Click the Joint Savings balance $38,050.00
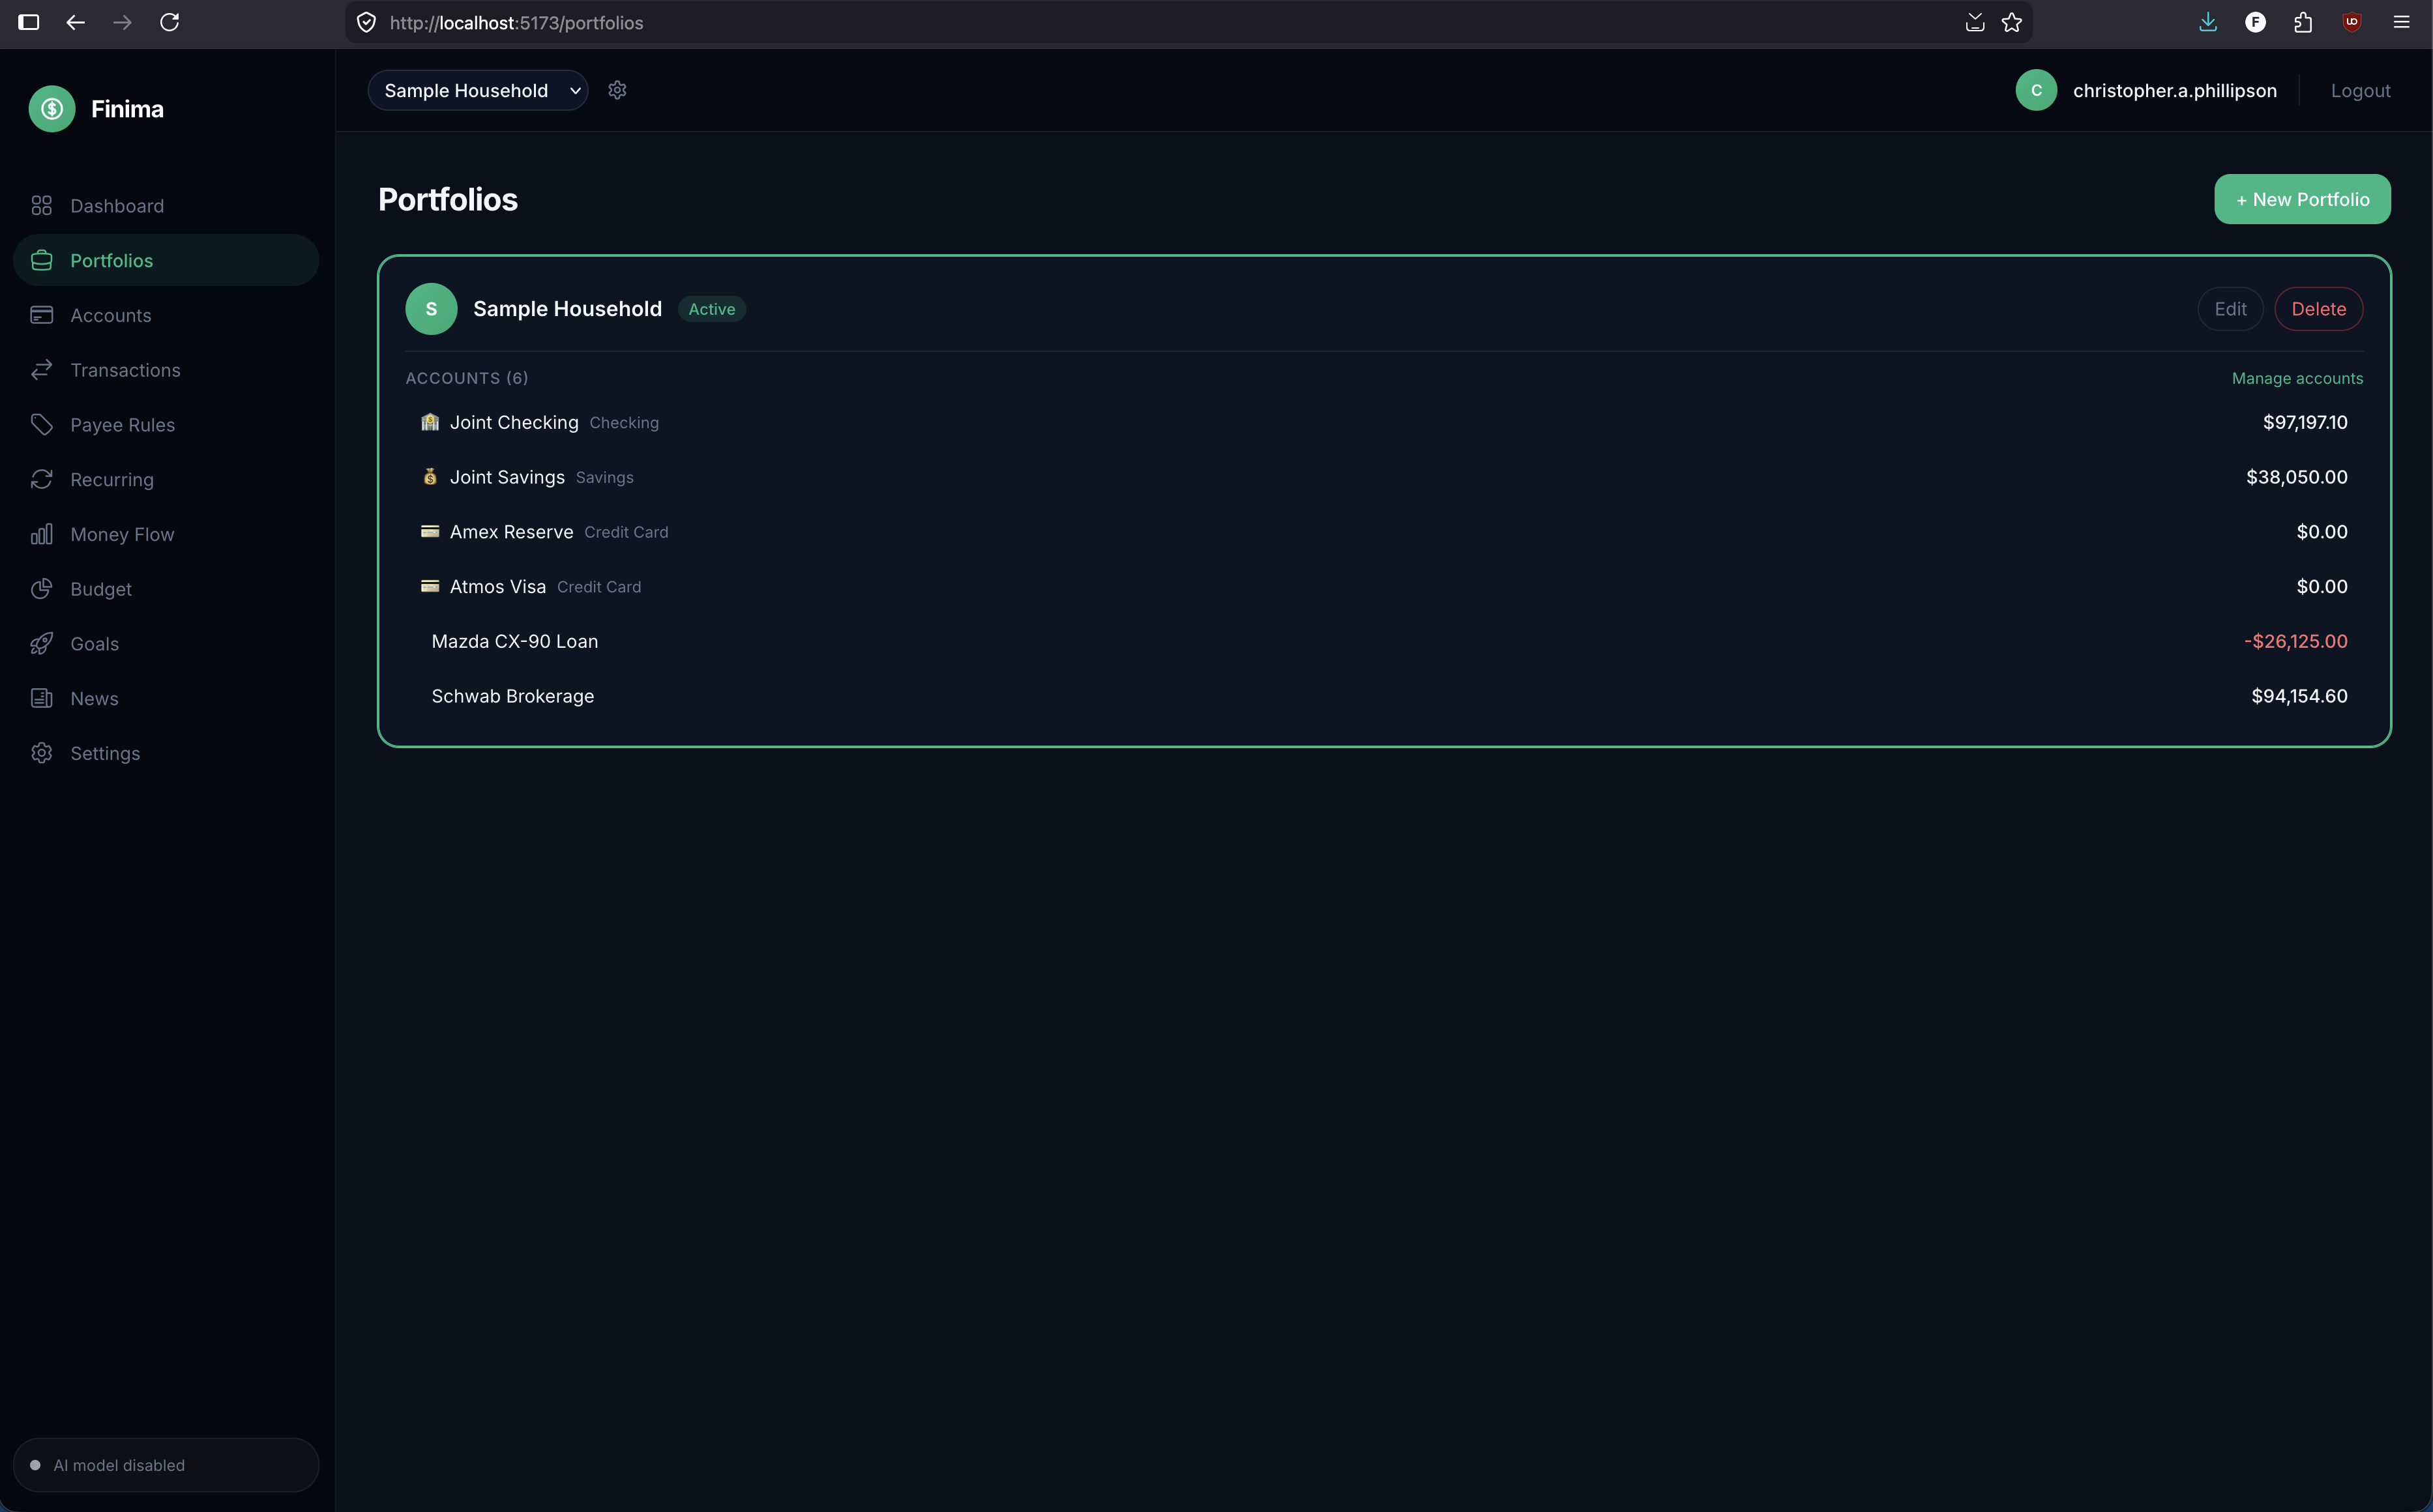The width and height of the screenshot is (2433, 1512). (2296, 477)
